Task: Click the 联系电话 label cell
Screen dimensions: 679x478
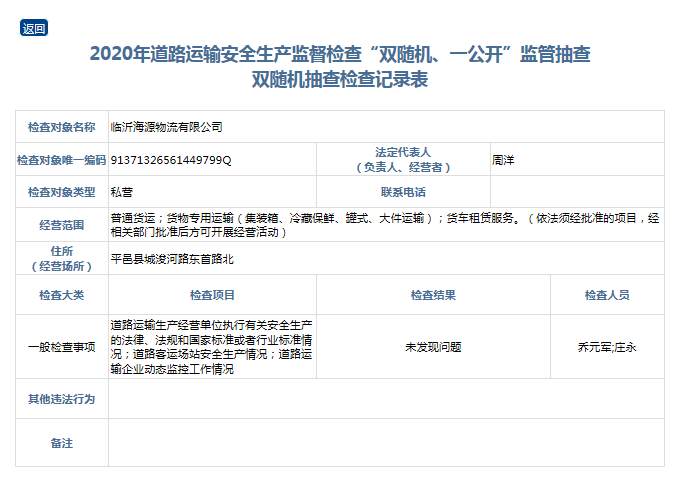Action: (403, 192)
